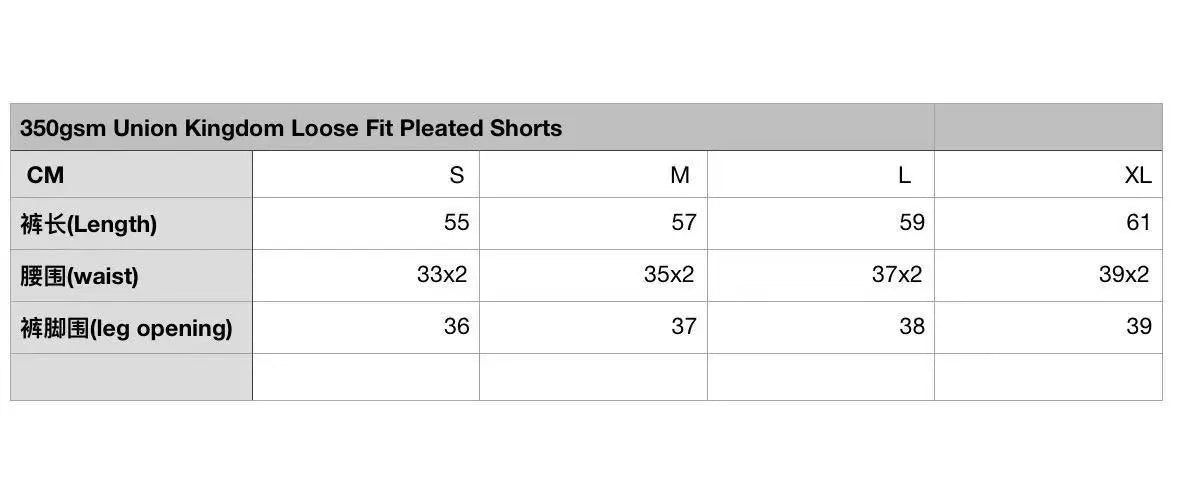The image size is (1179, 503).
Task: Click the S size column header
Action: click(x=456, y=175)
